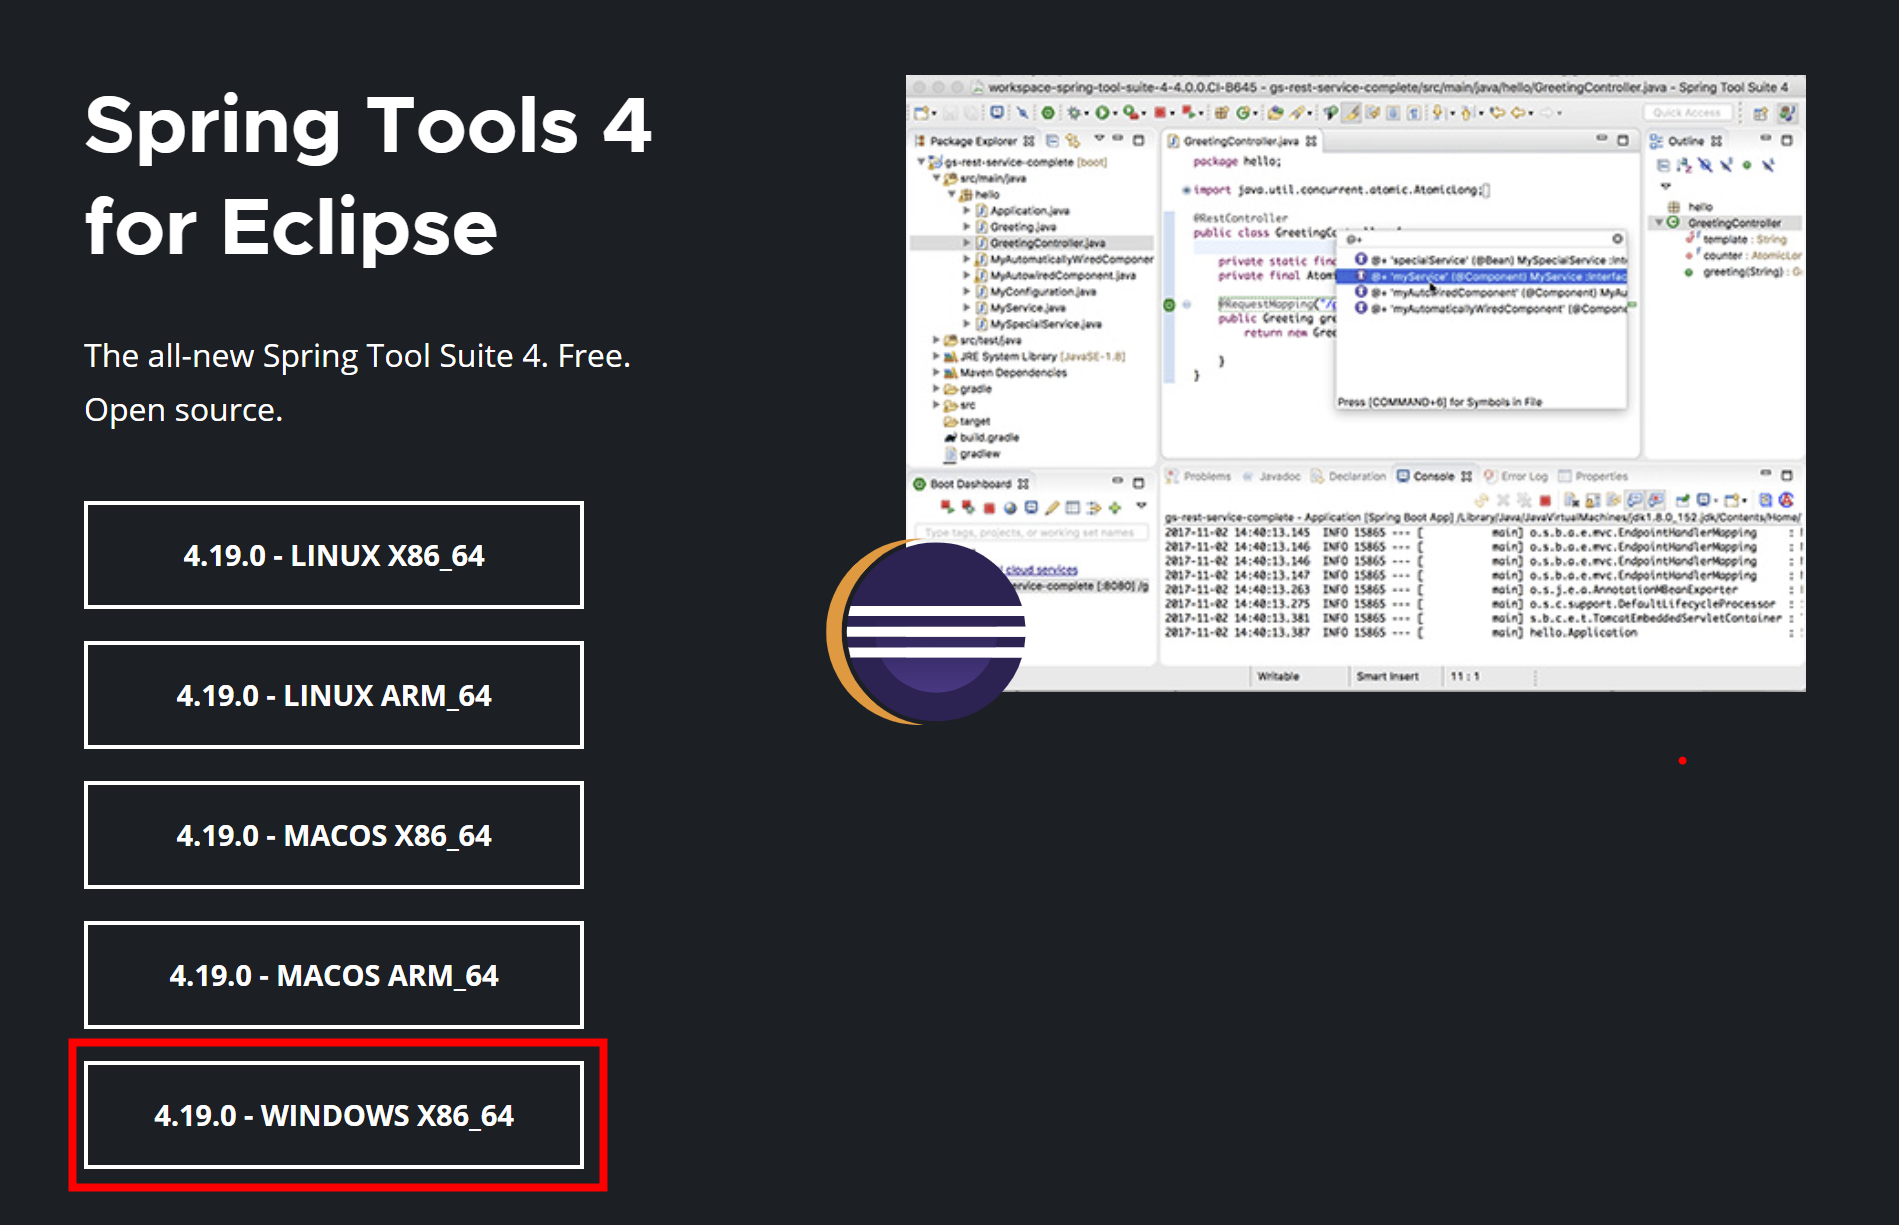Download 4.19.0 - MACOS ARM_64 build
This screenshot has height=1225, width=1899.
click(334, 975)
